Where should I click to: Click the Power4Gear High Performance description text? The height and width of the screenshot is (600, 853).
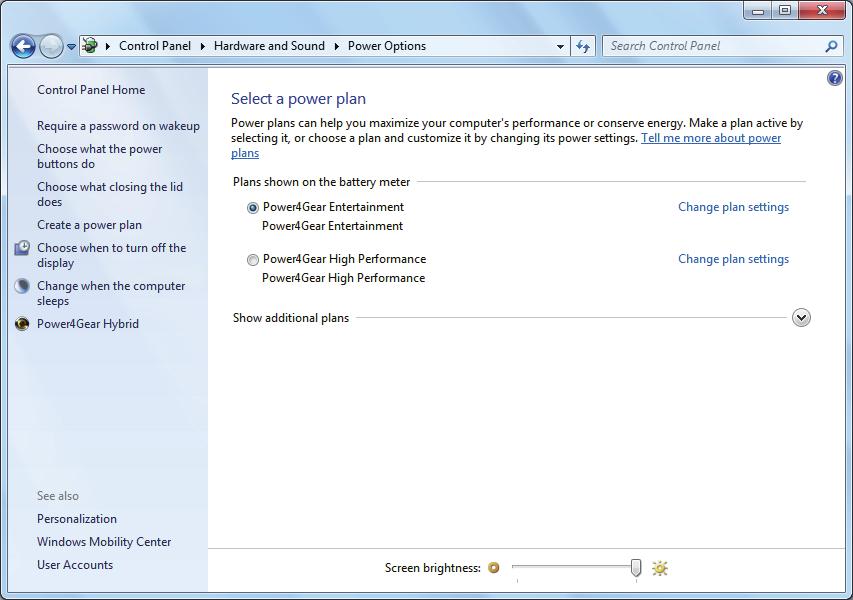pos(343,278)
